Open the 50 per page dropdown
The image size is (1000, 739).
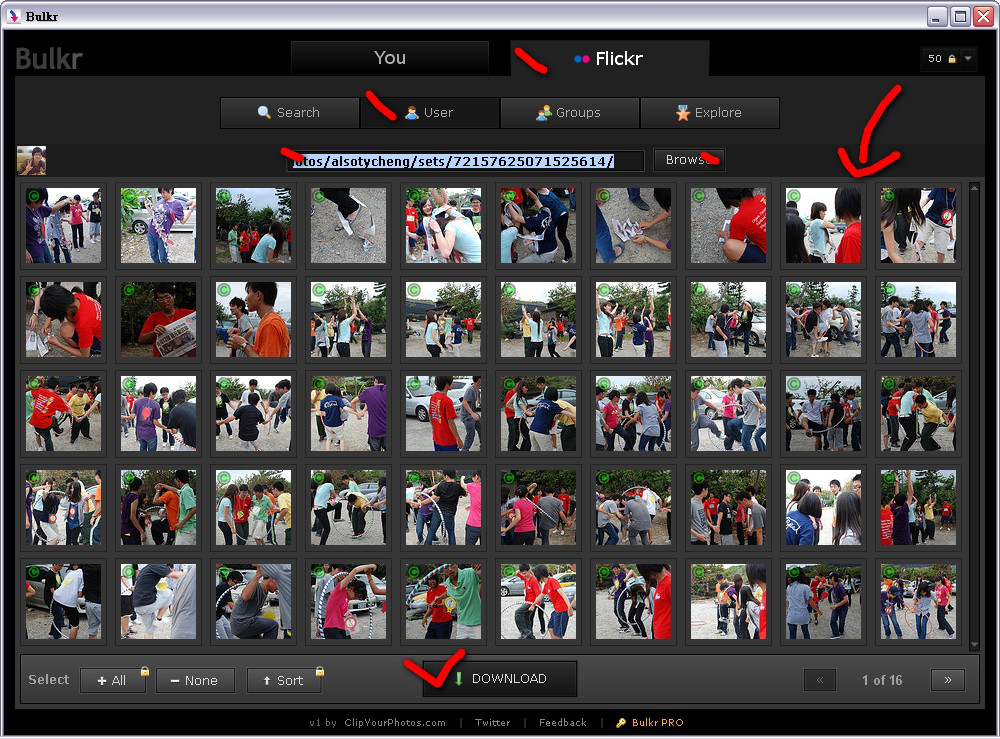tap(948, 59)
